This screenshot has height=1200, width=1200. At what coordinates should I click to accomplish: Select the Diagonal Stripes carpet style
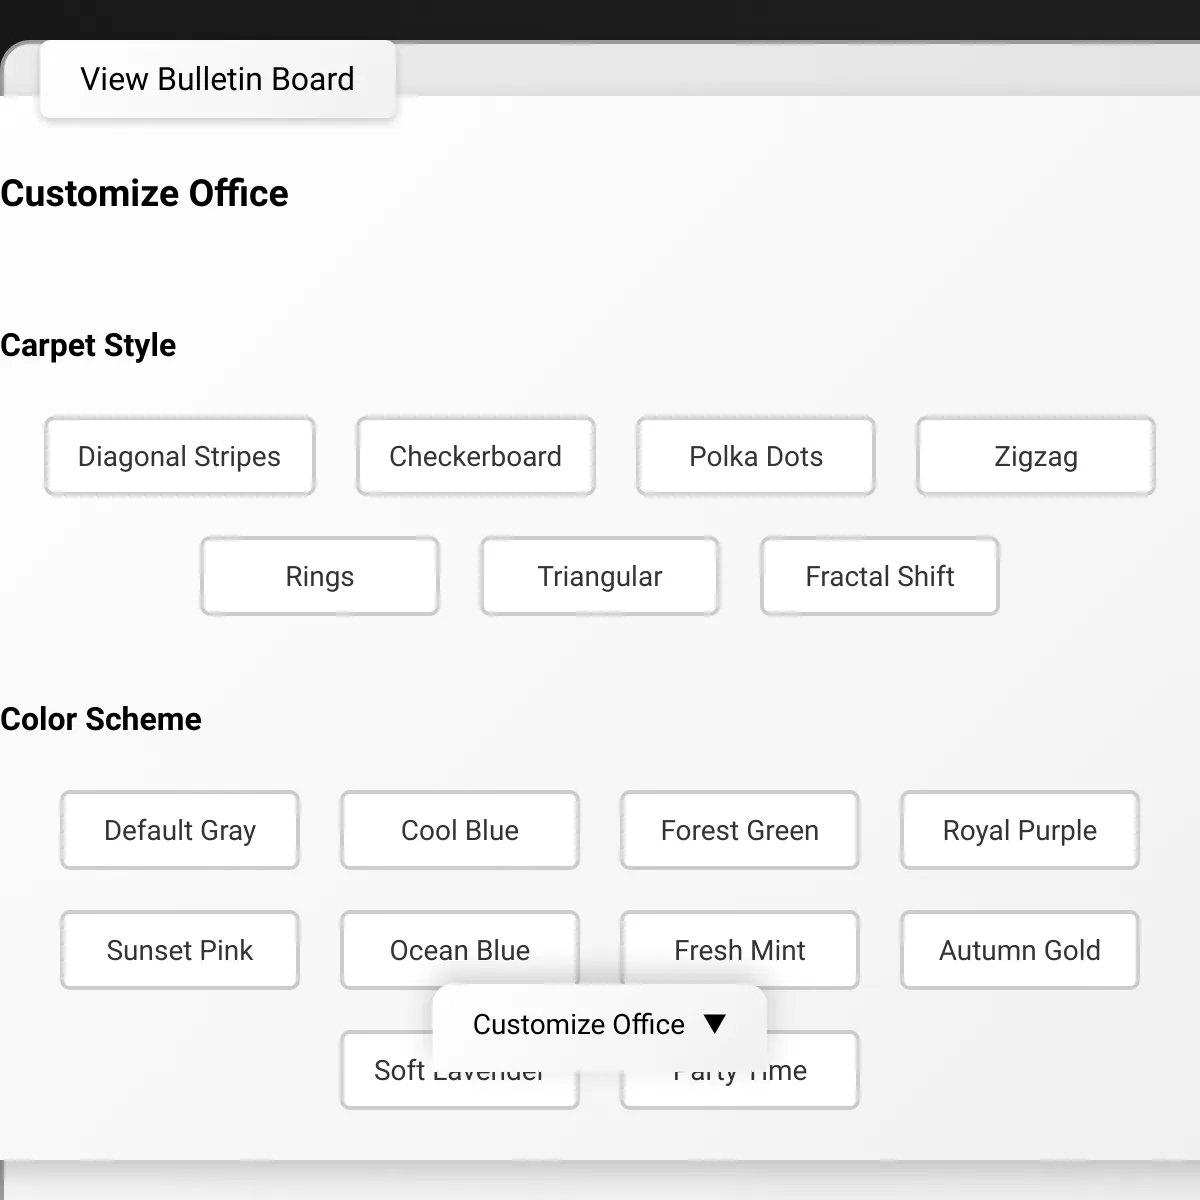tap(180, 456)
